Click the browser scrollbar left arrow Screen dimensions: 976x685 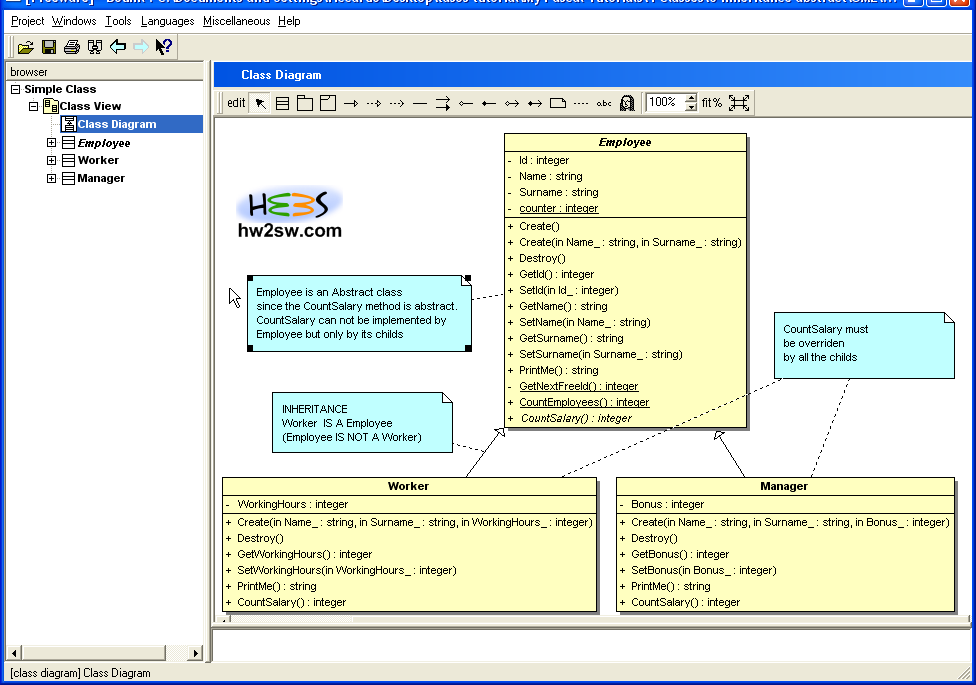(14, 653)
